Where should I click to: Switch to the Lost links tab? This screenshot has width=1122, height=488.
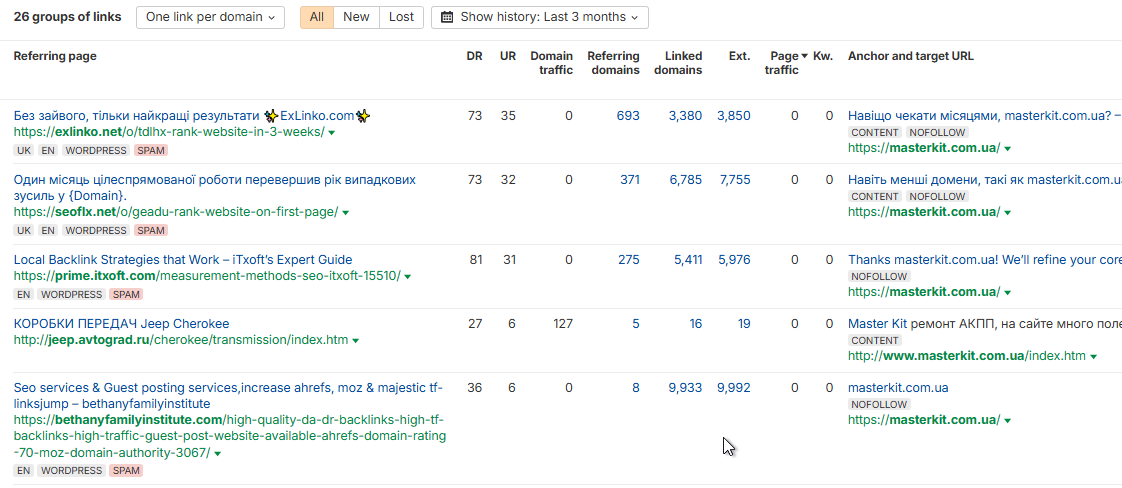[x=401, y=17]
